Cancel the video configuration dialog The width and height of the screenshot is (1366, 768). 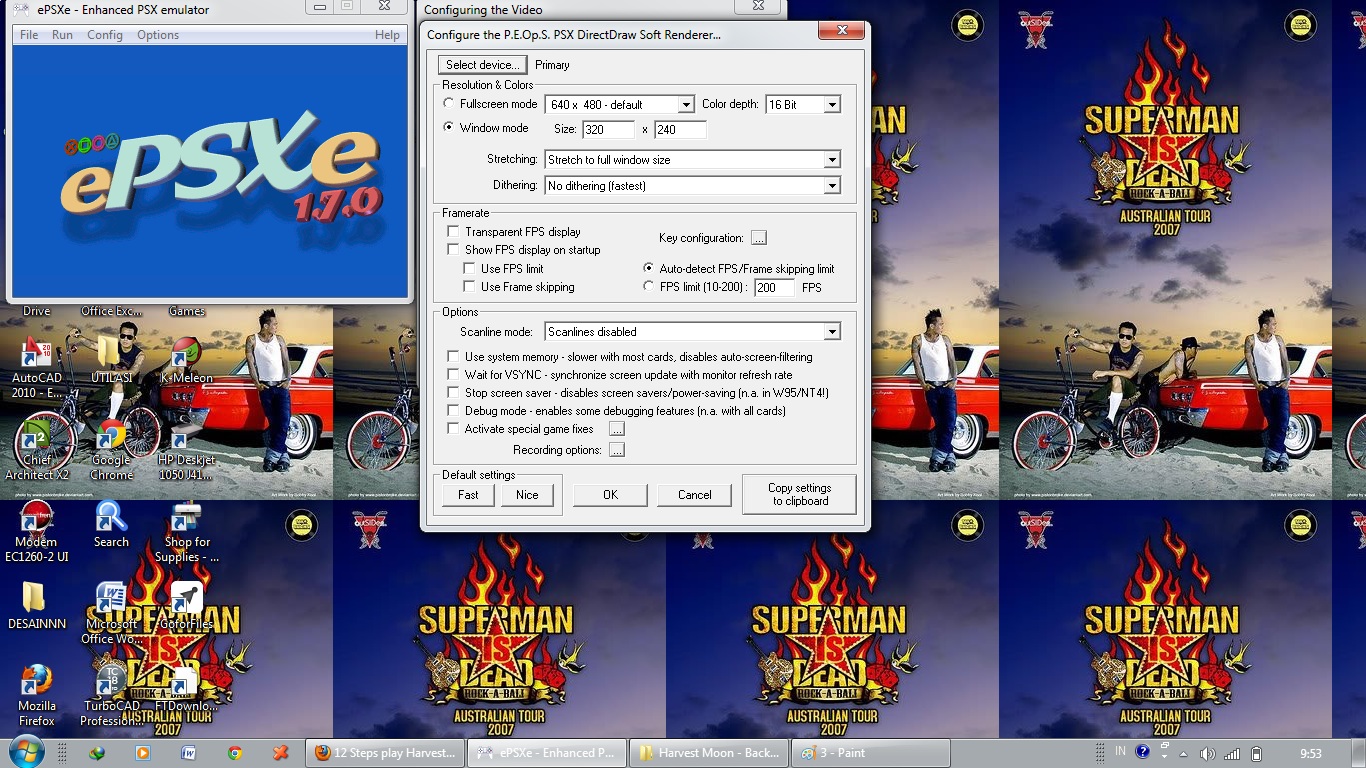[x=694, y=495]
